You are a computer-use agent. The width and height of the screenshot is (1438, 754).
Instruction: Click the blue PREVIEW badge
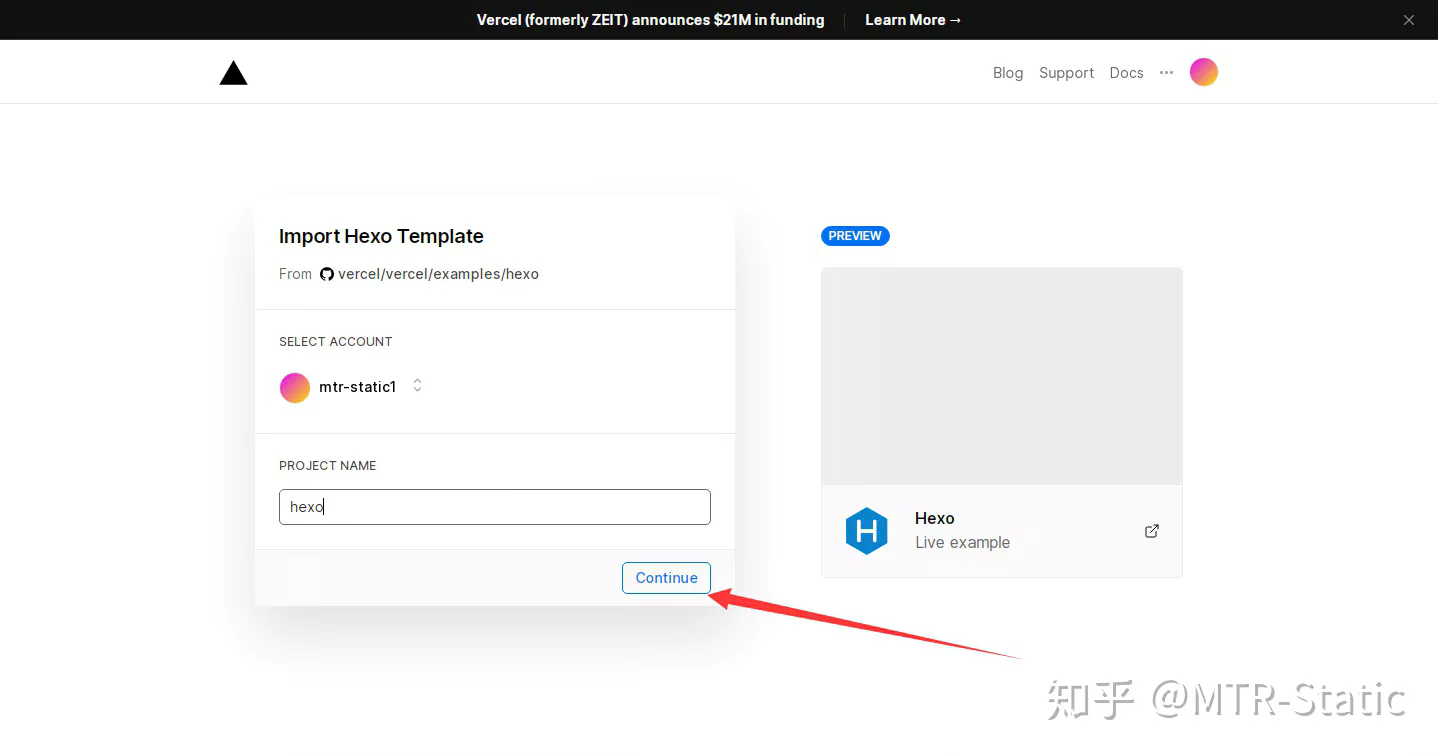coord(855,236)
